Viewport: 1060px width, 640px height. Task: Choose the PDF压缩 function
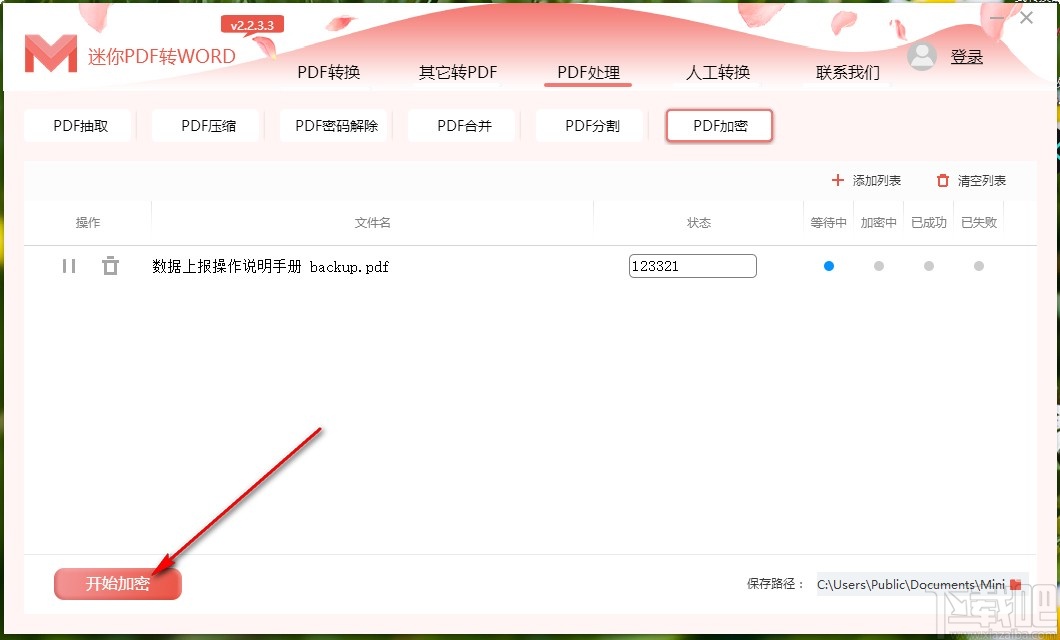208,126
